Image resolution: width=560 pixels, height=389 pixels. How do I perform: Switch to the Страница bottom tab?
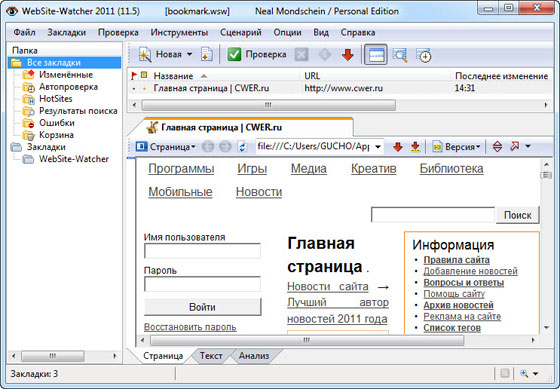(x=163, y=356)
